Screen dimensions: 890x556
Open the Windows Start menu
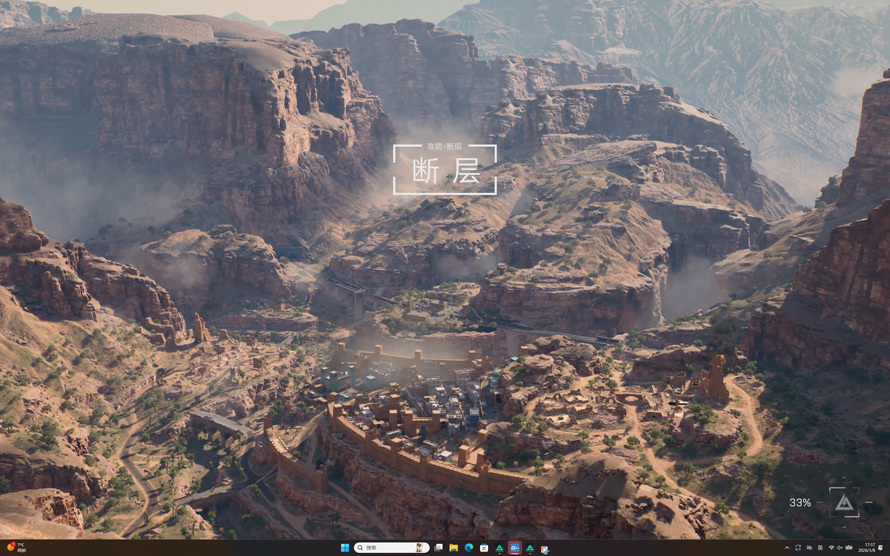(x=345, y=548)
